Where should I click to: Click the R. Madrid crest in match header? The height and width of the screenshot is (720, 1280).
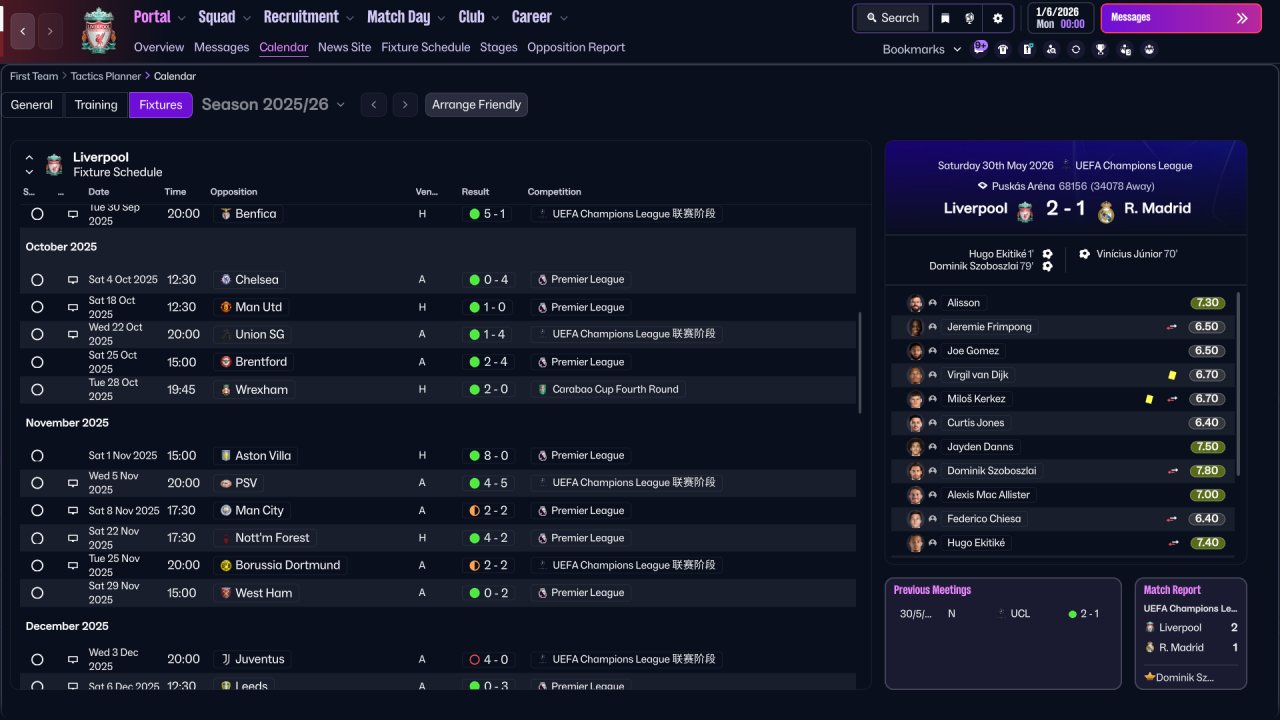pos(1106,211)
